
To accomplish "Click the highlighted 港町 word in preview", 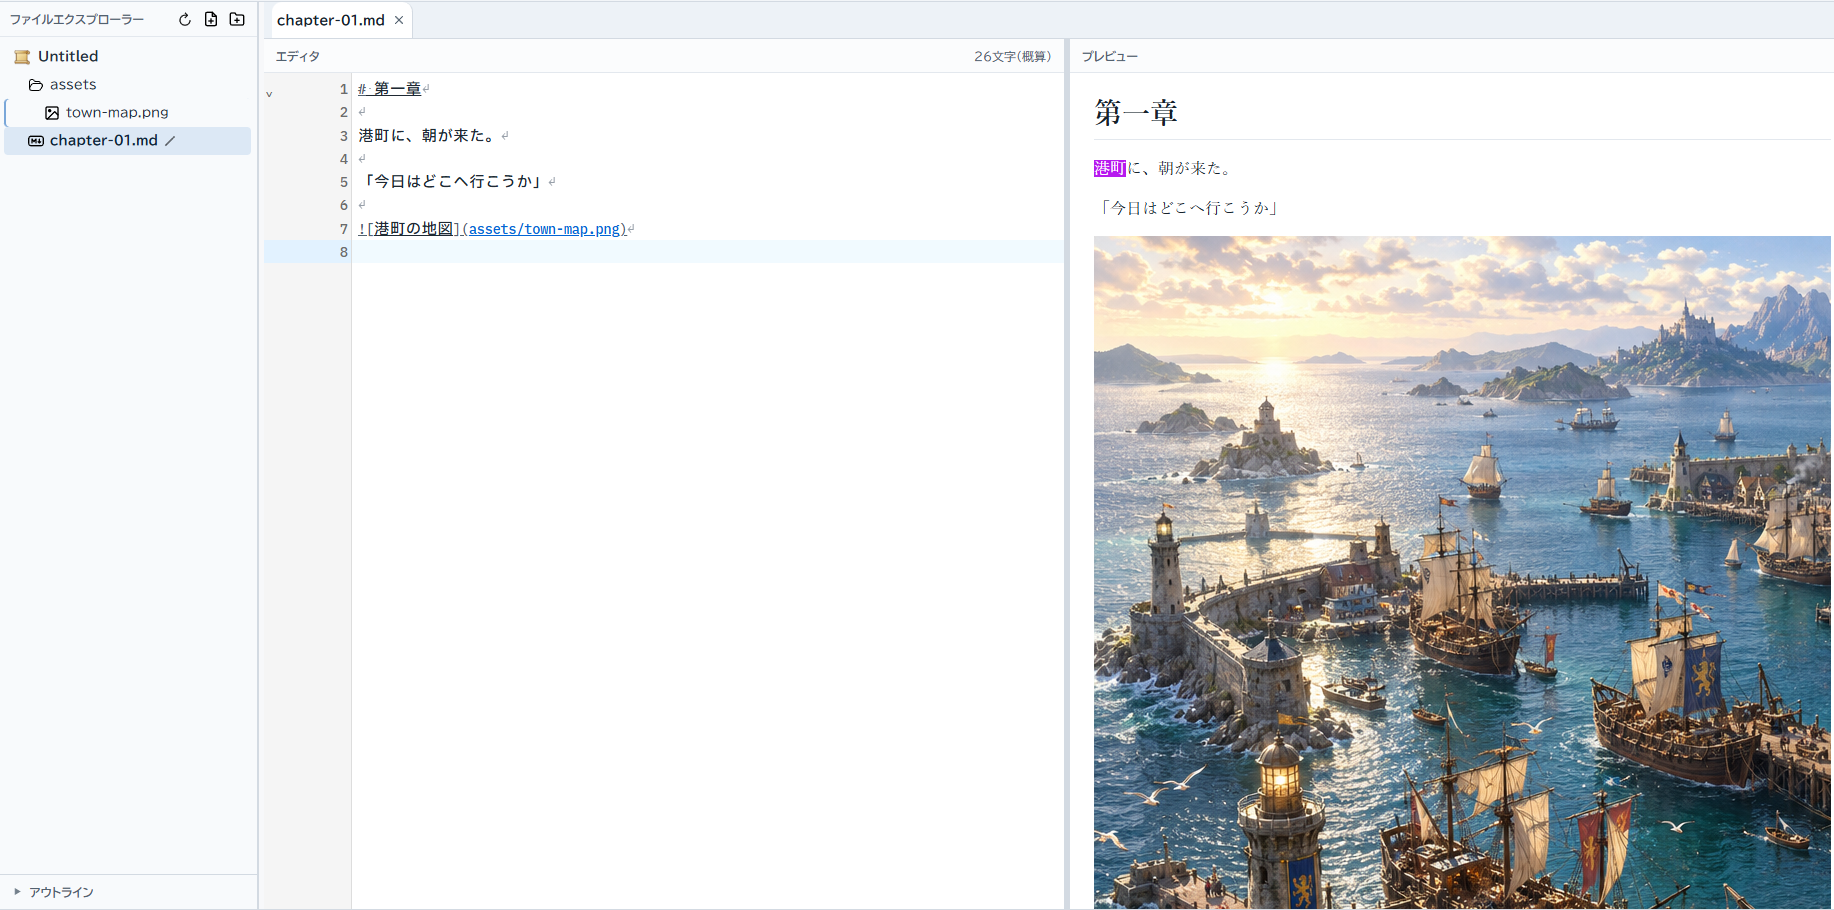I will pos(1110,168).
